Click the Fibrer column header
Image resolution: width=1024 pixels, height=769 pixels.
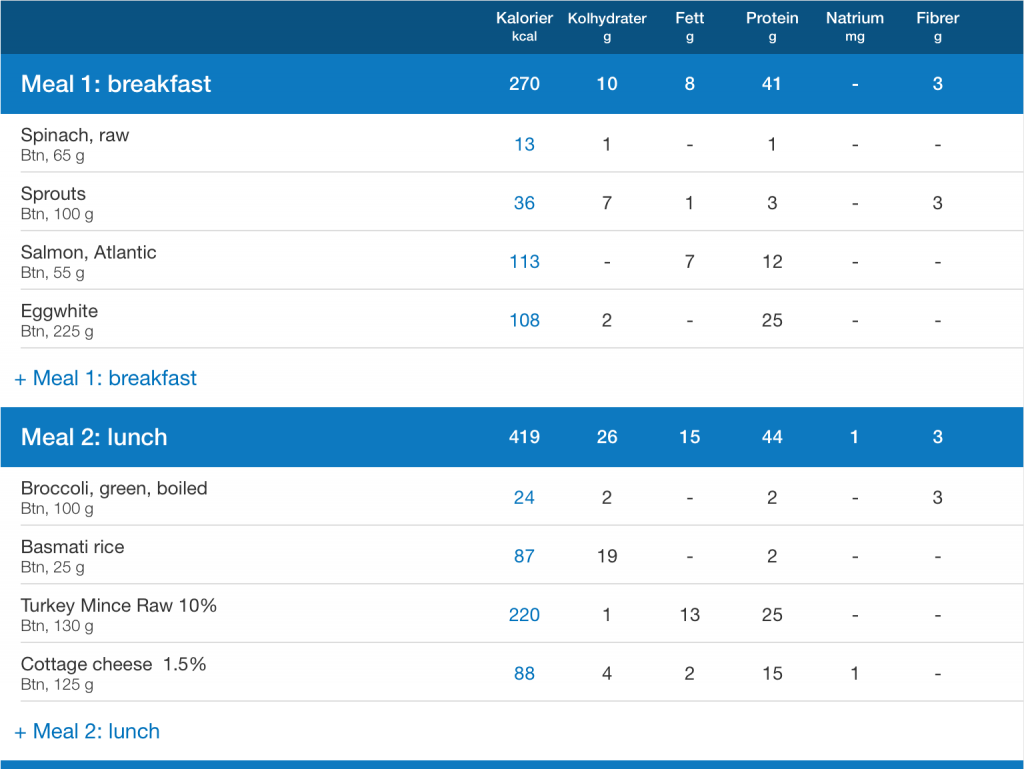[x=937, y=26]
